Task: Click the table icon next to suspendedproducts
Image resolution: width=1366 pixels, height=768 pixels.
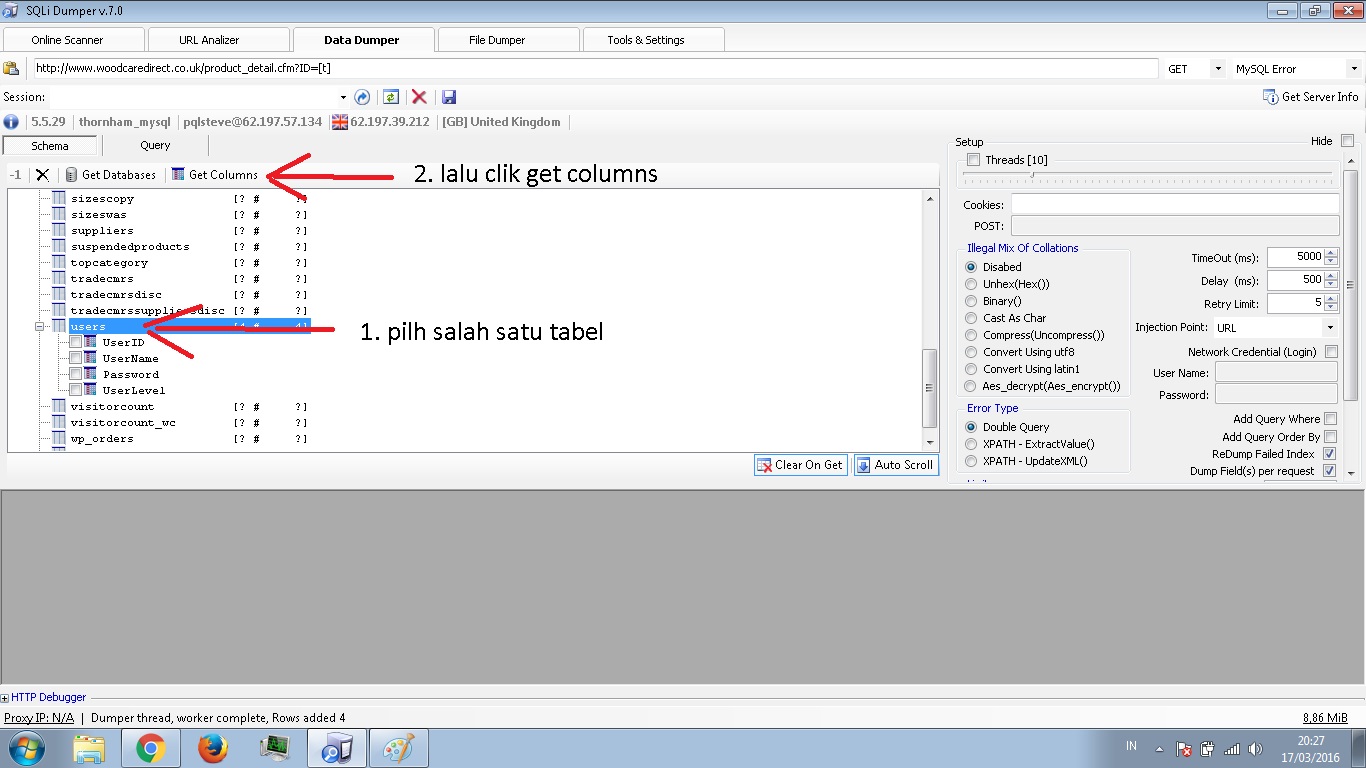Action: pos(59,246)
